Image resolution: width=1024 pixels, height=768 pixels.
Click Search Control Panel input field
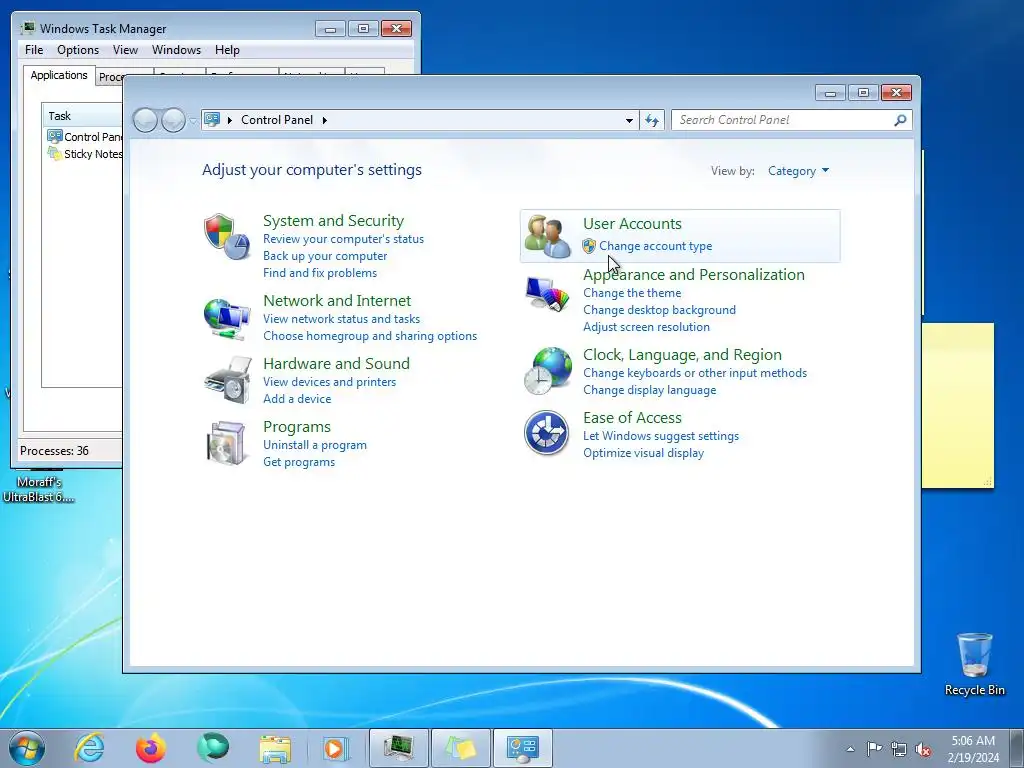783,120
